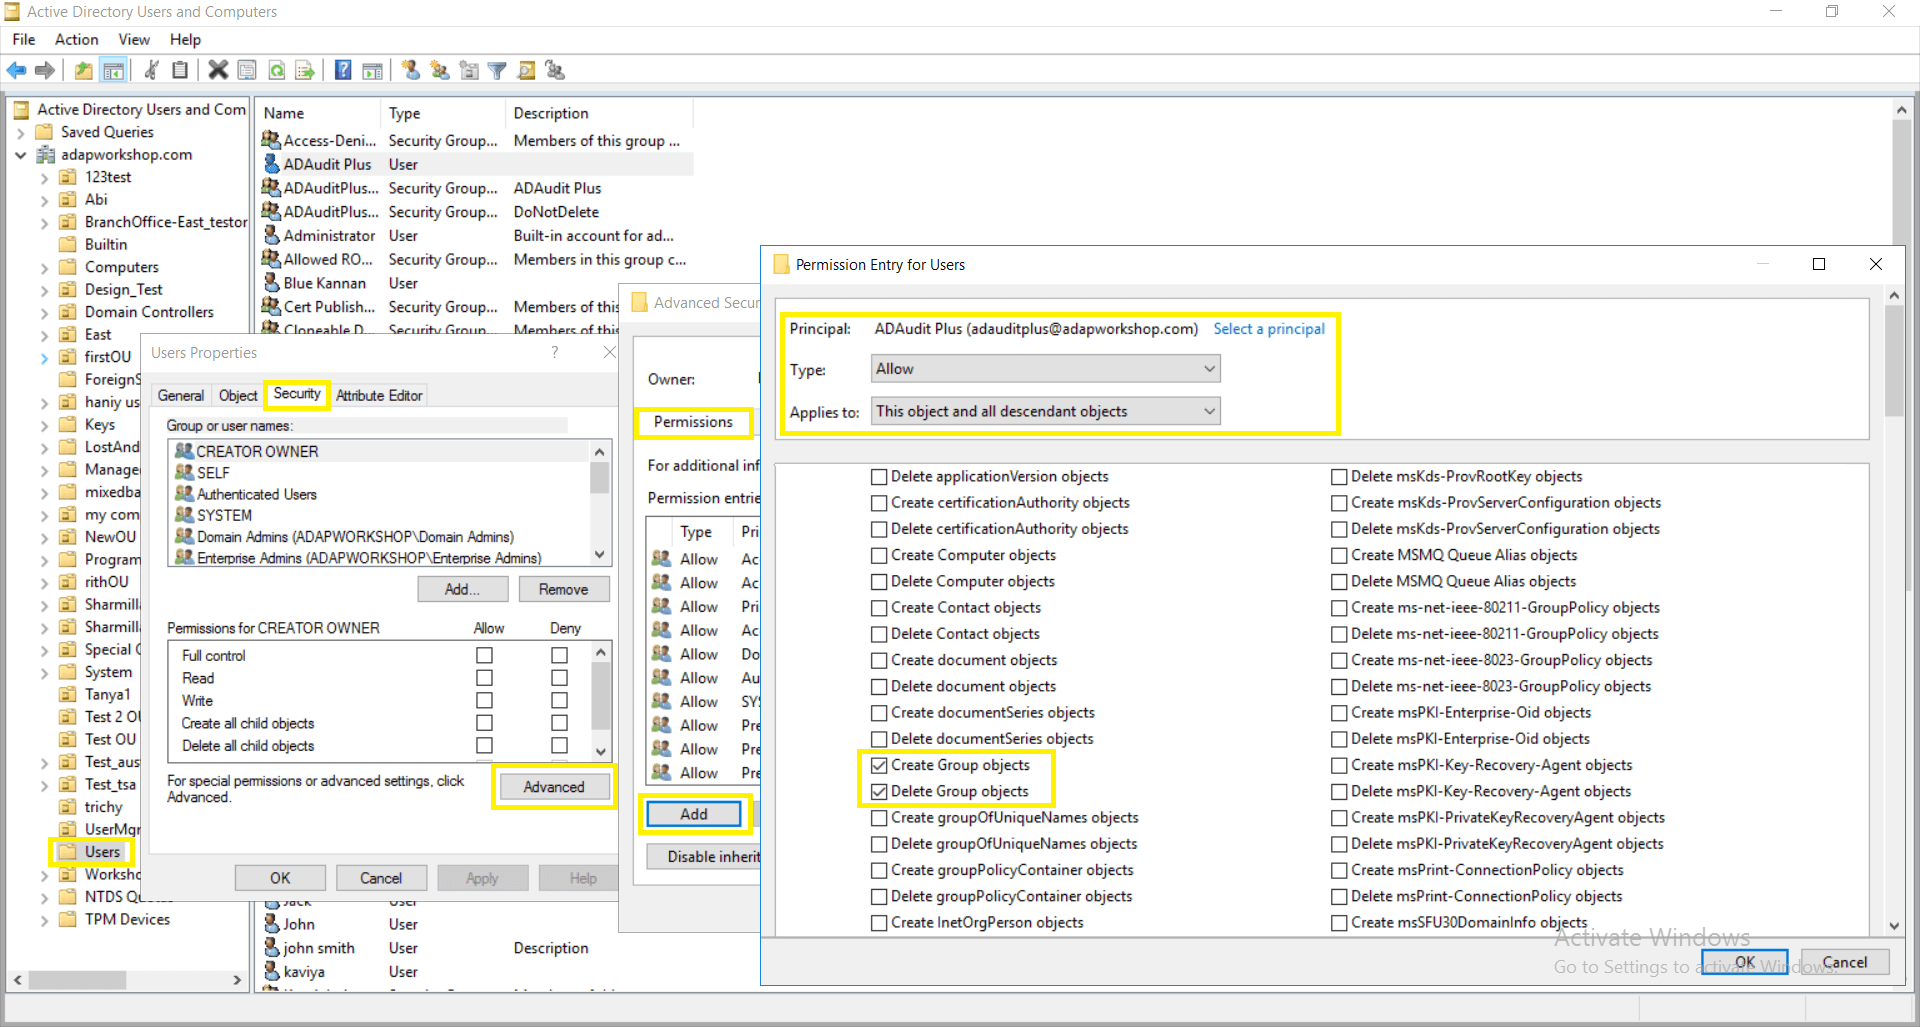Toggle the Show/Hide console tree icon
Viewport: 1920px width, 1027px height.
tap(114, 70)
